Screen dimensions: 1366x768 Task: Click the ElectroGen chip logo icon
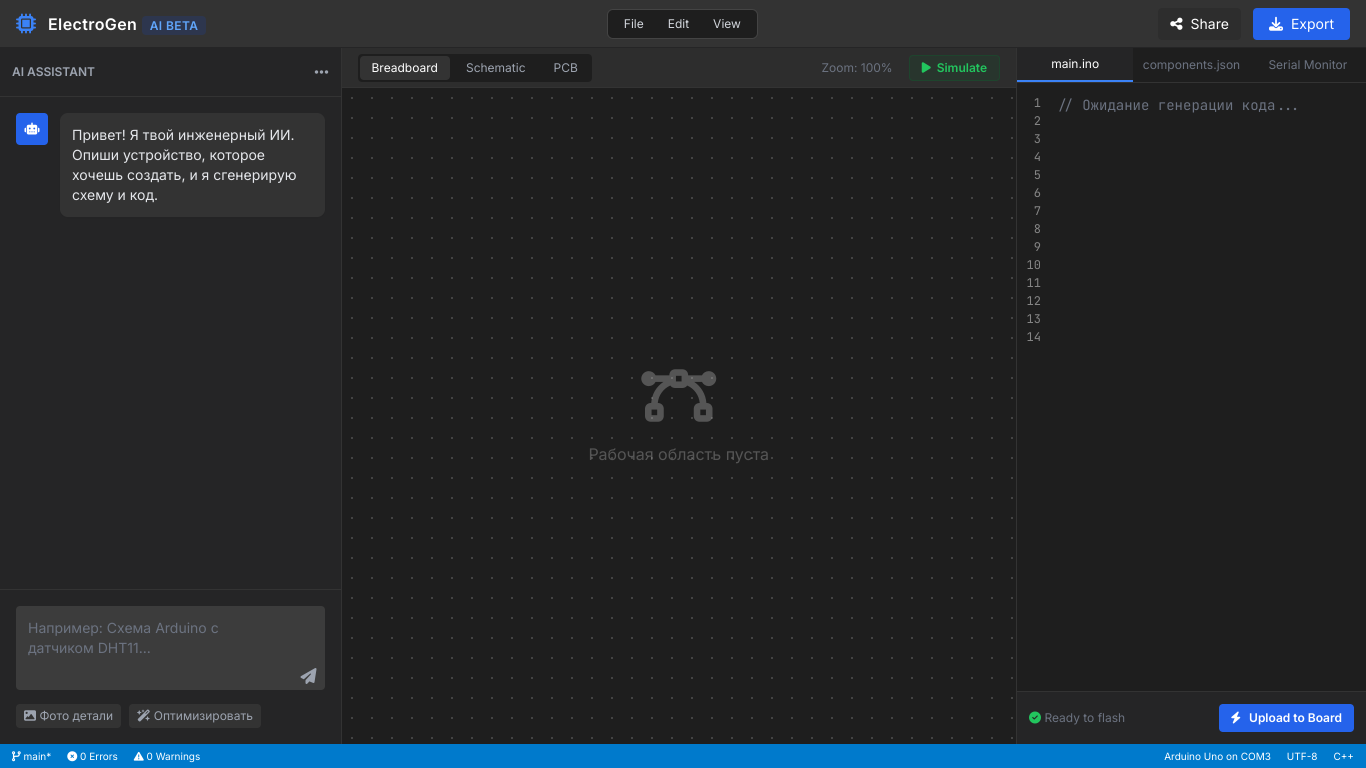[x=26, y=24]
